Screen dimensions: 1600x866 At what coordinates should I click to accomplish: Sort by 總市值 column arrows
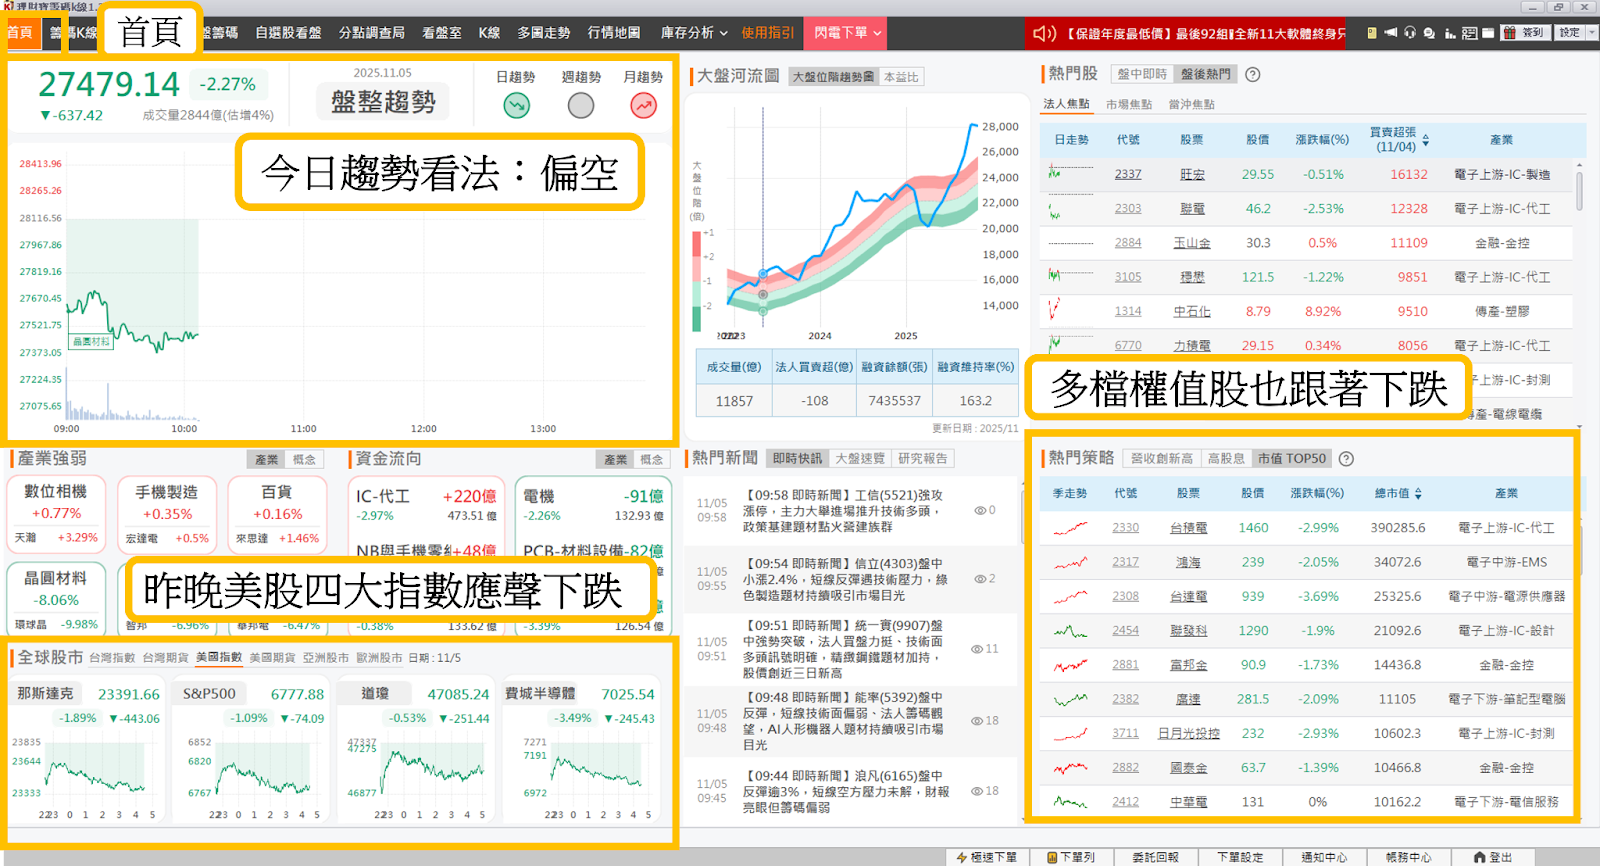coord(1418,494)
